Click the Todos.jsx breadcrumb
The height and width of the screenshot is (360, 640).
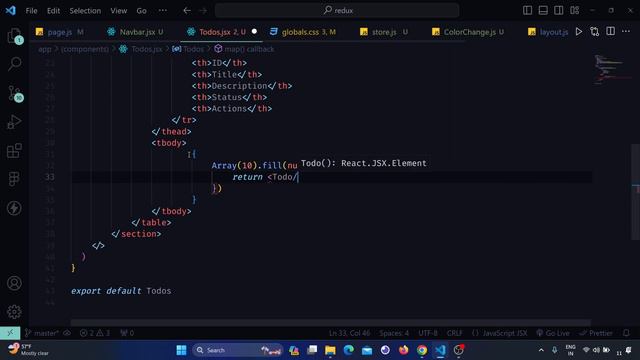pos(141,49)
